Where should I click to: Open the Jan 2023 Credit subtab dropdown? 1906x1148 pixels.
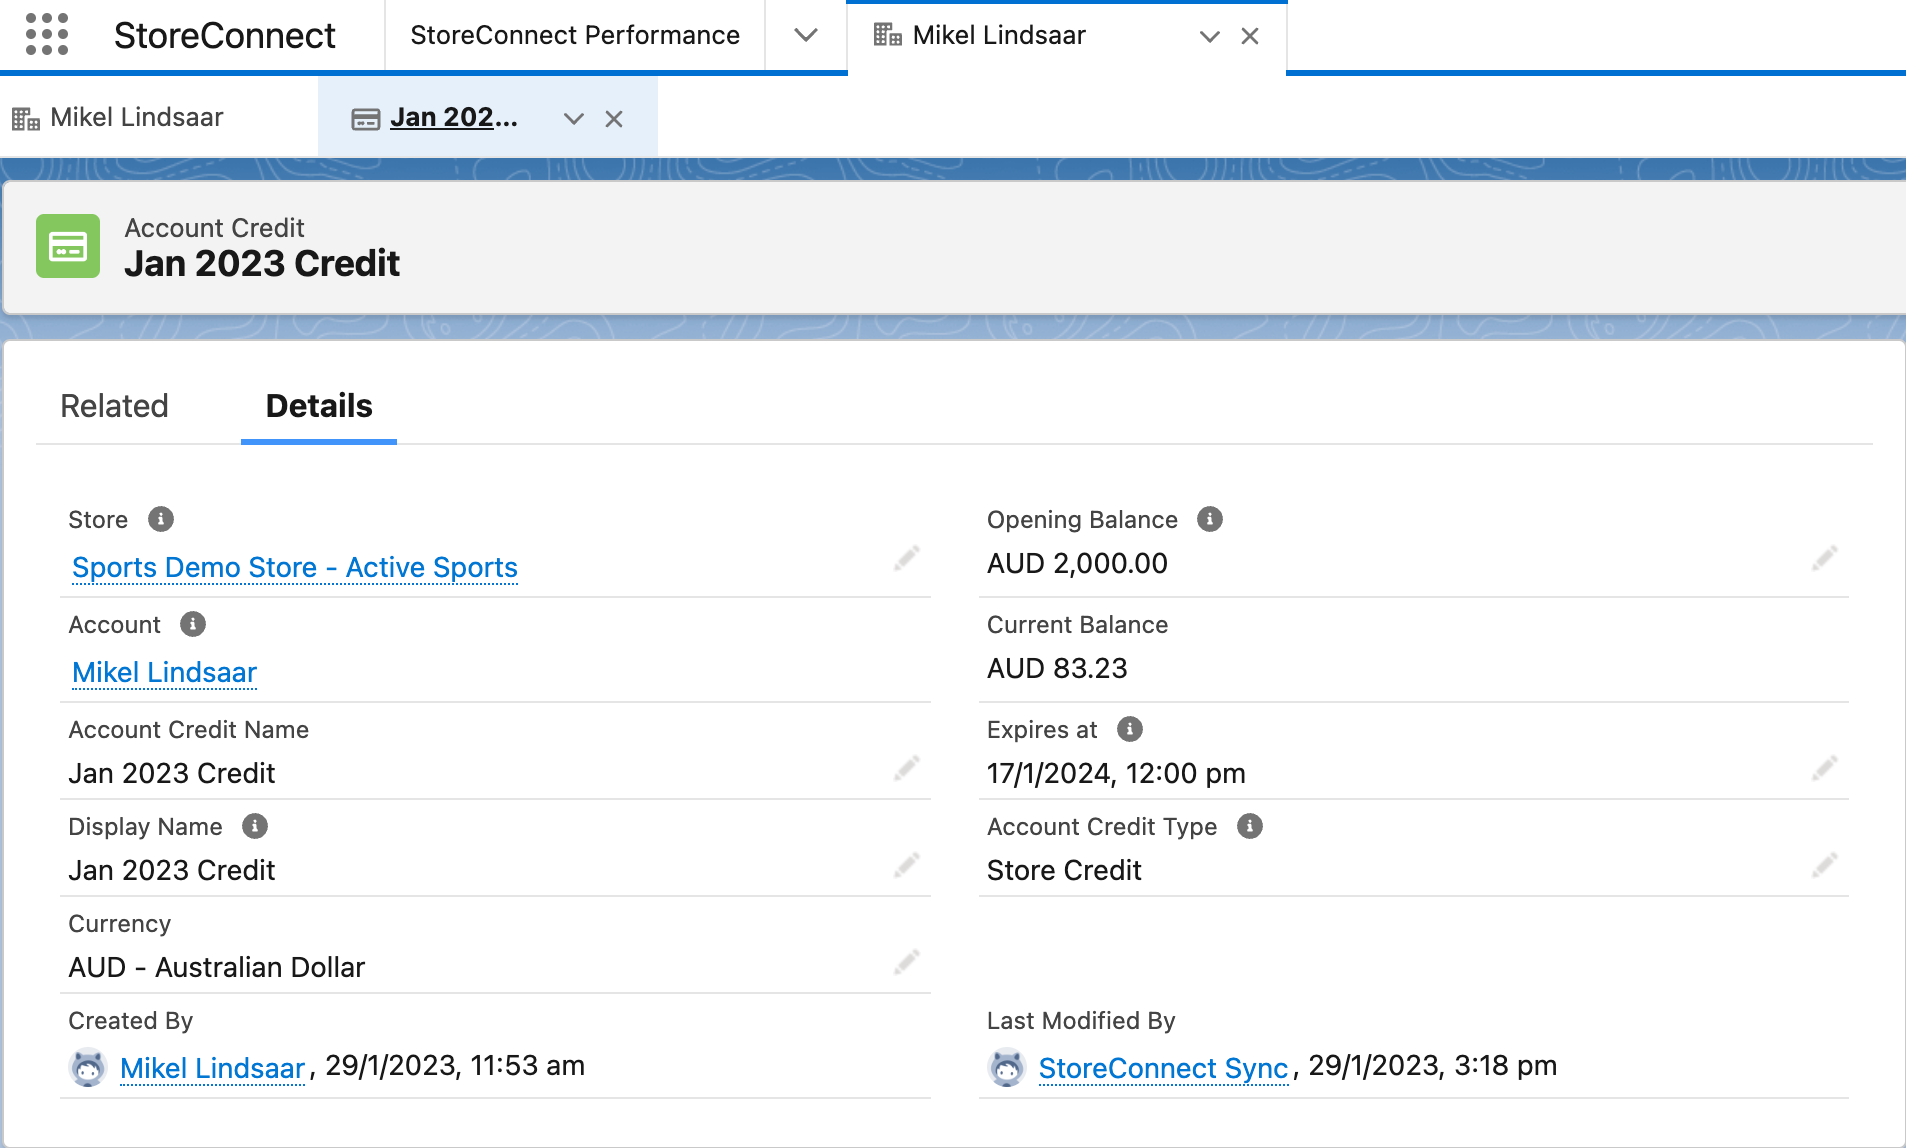tap(574, 118)
